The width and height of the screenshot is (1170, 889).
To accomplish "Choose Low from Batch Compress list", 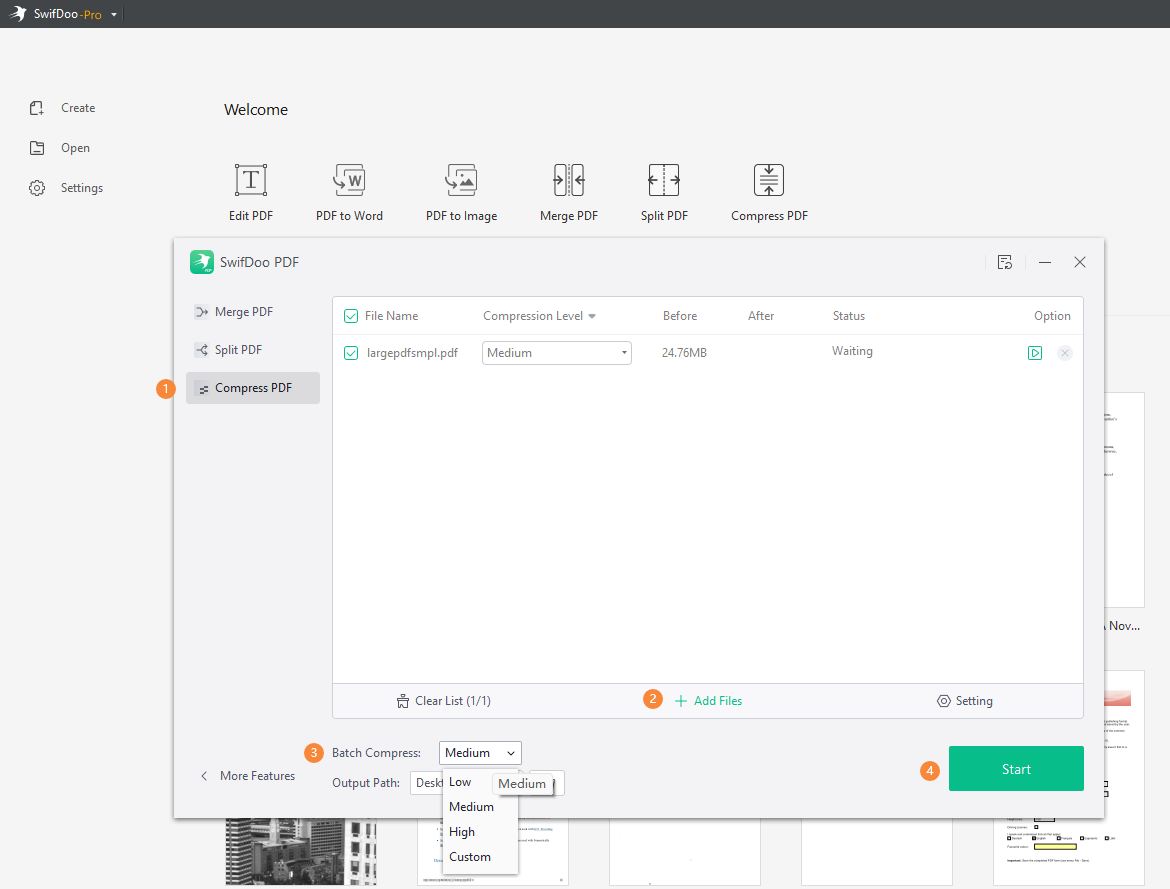I will pos(460,782).
